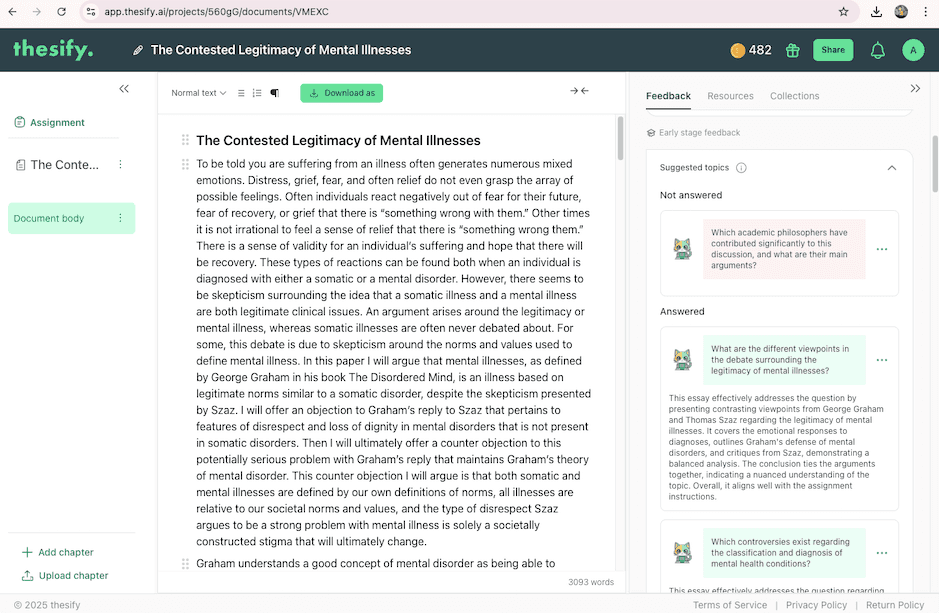
Task: Click the coin counter showing 482
Action: 750,49
